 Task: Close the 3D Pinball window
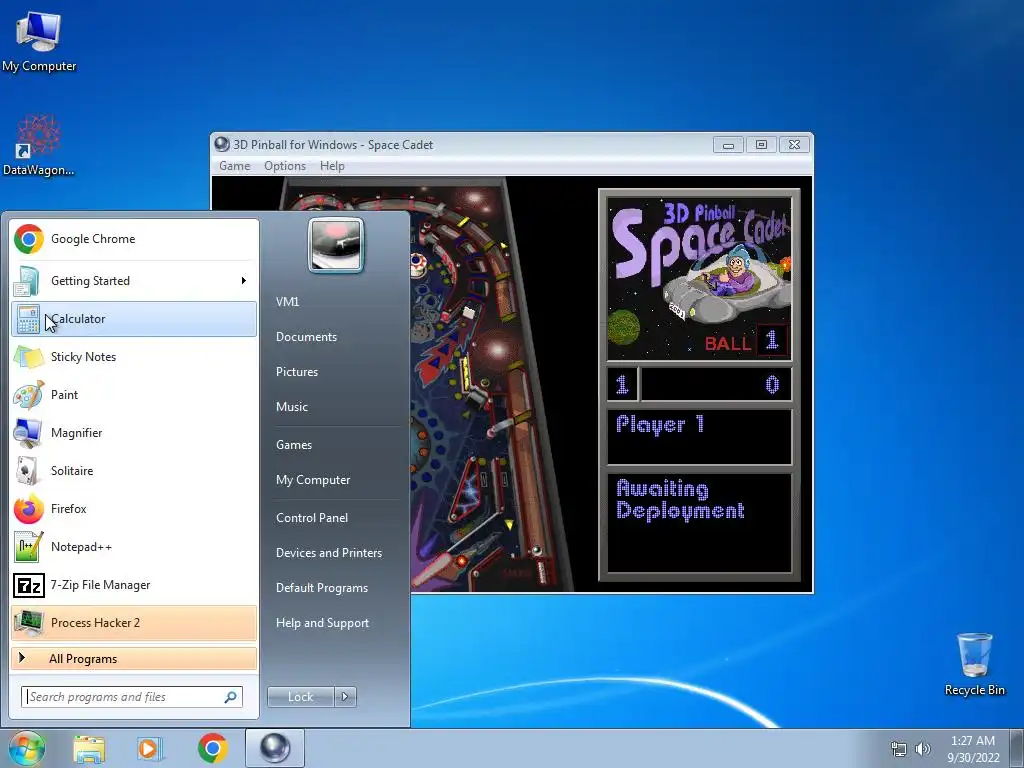coord(794,145)
